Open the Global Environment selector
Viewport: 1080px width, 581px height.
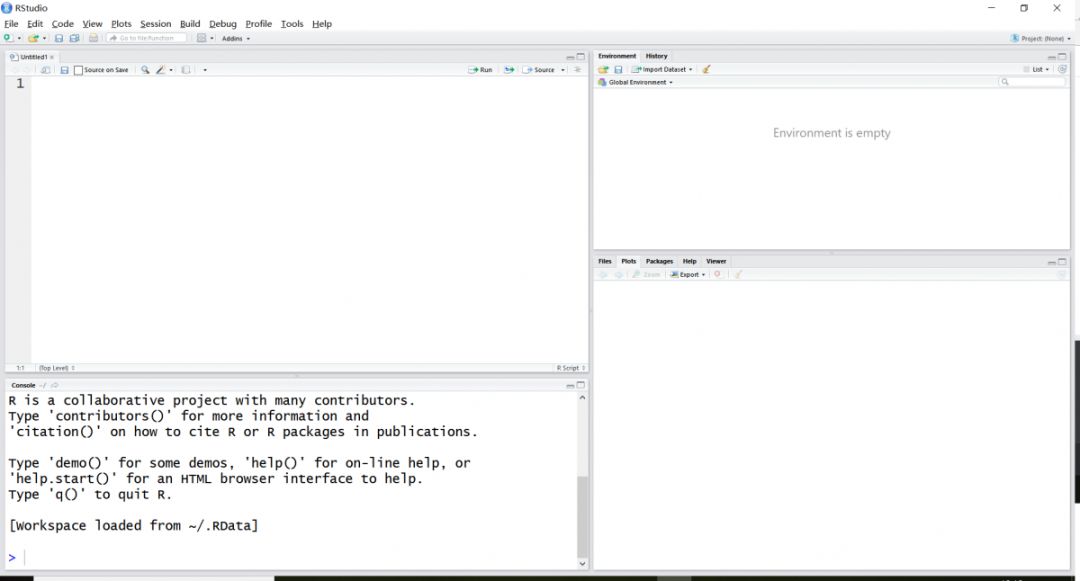click(635, 82)
